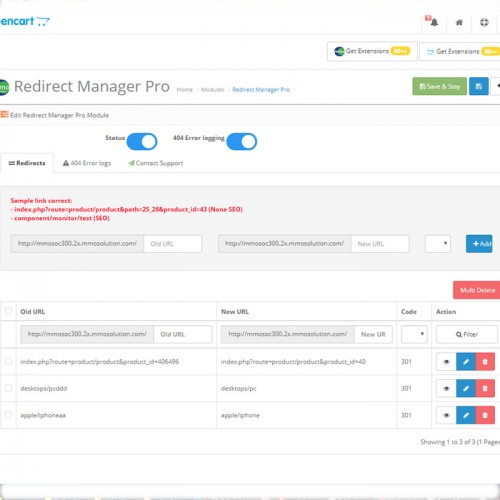Open the notifications bell icon

click(434, 22)
